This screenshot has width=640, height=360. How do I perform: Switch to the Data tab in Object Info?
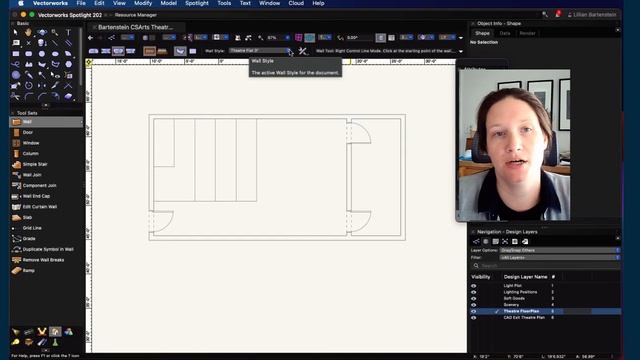coord(505,33)
